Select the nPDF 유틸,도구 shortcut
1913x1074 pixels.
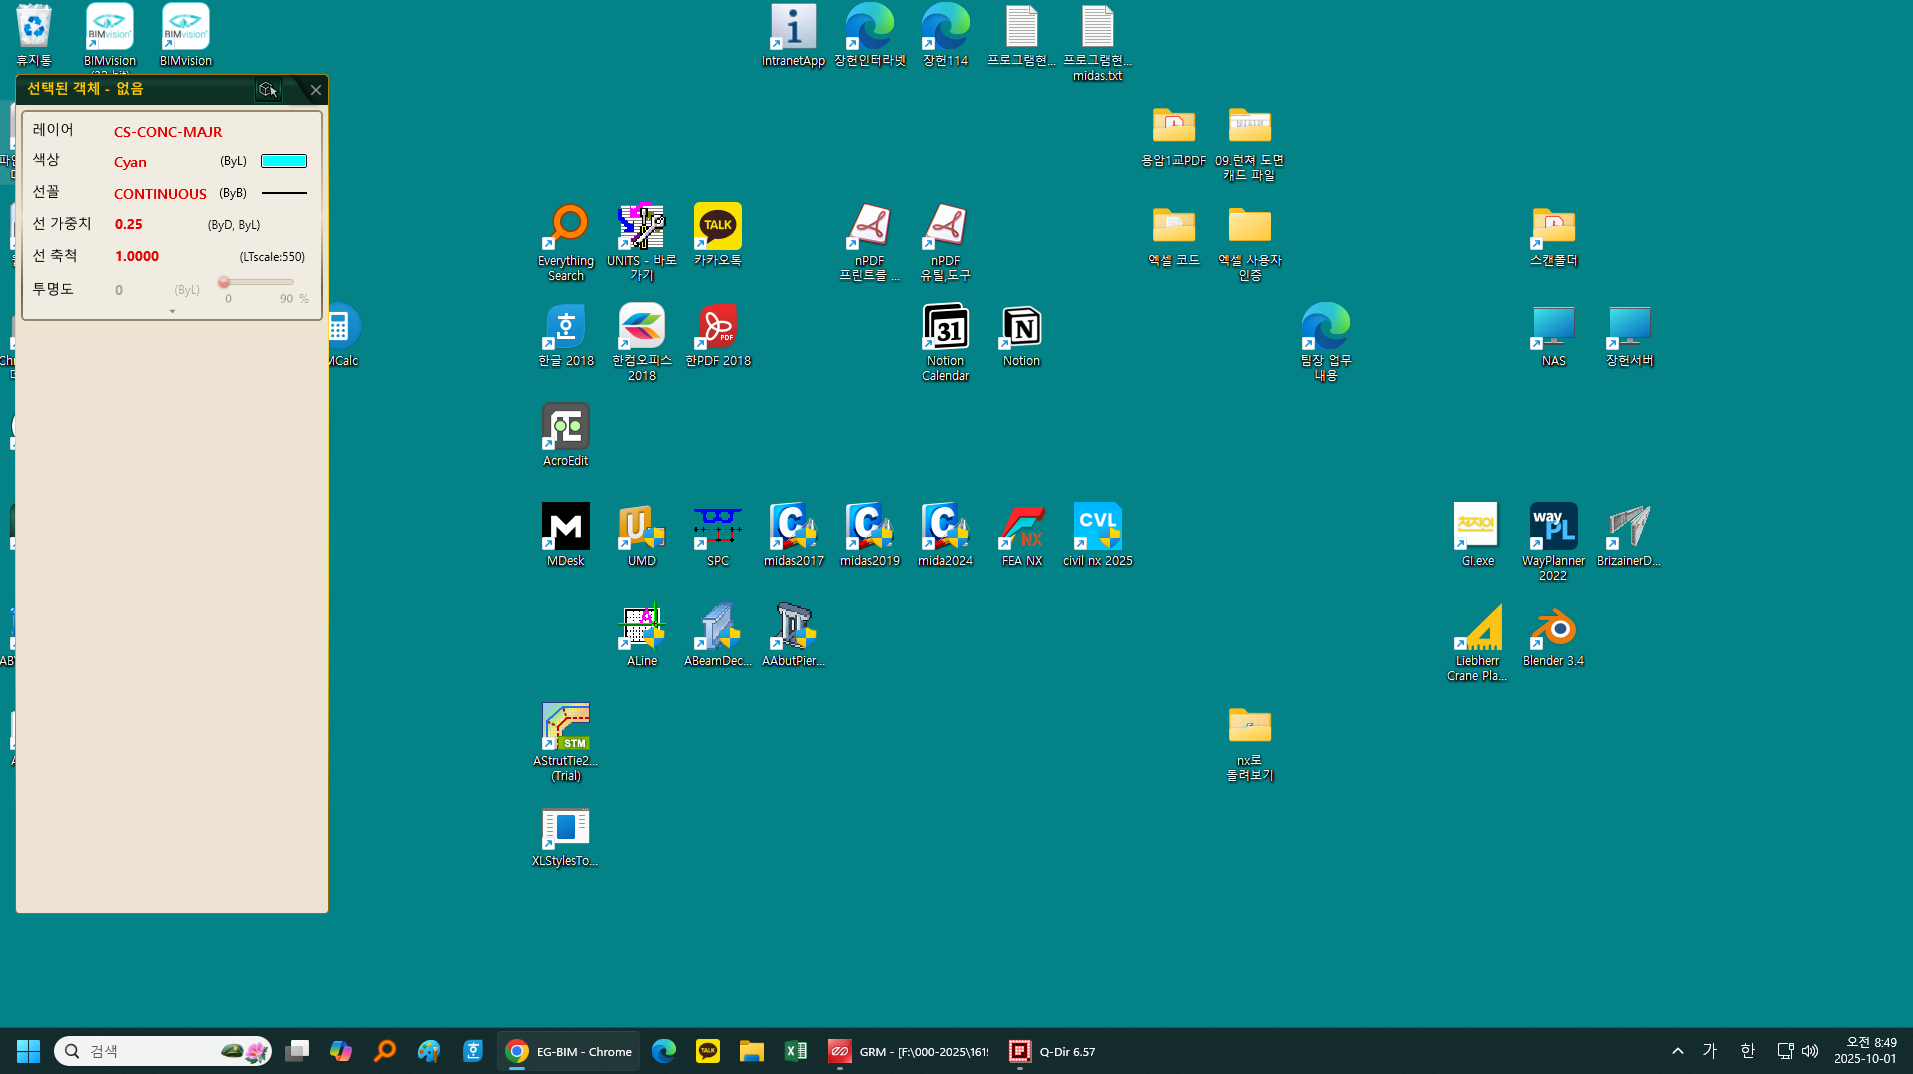pyautogui.click(x=945, y=243)
